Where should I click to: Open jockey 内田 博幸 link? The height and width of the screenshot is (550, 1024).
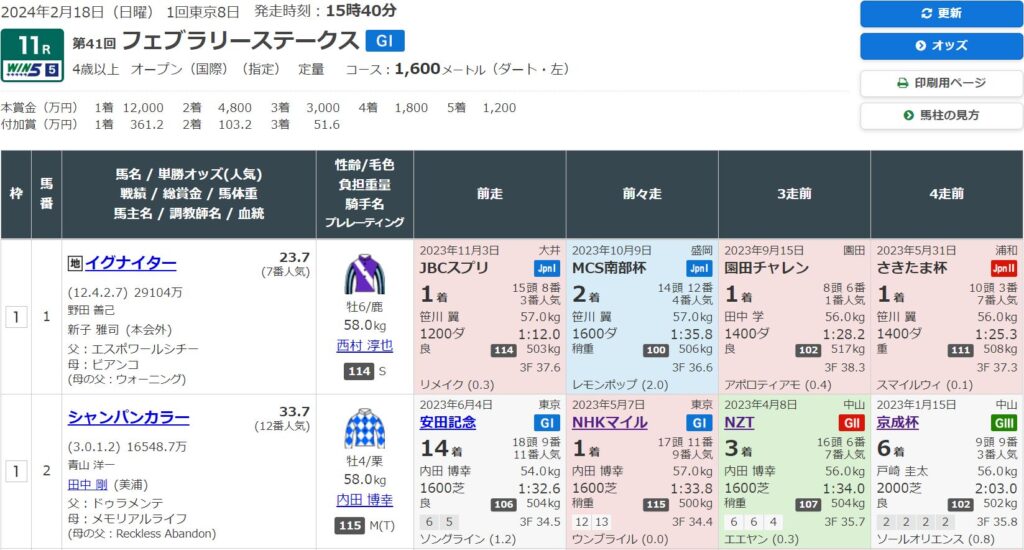pyautogui.click(x=364, y=500)
